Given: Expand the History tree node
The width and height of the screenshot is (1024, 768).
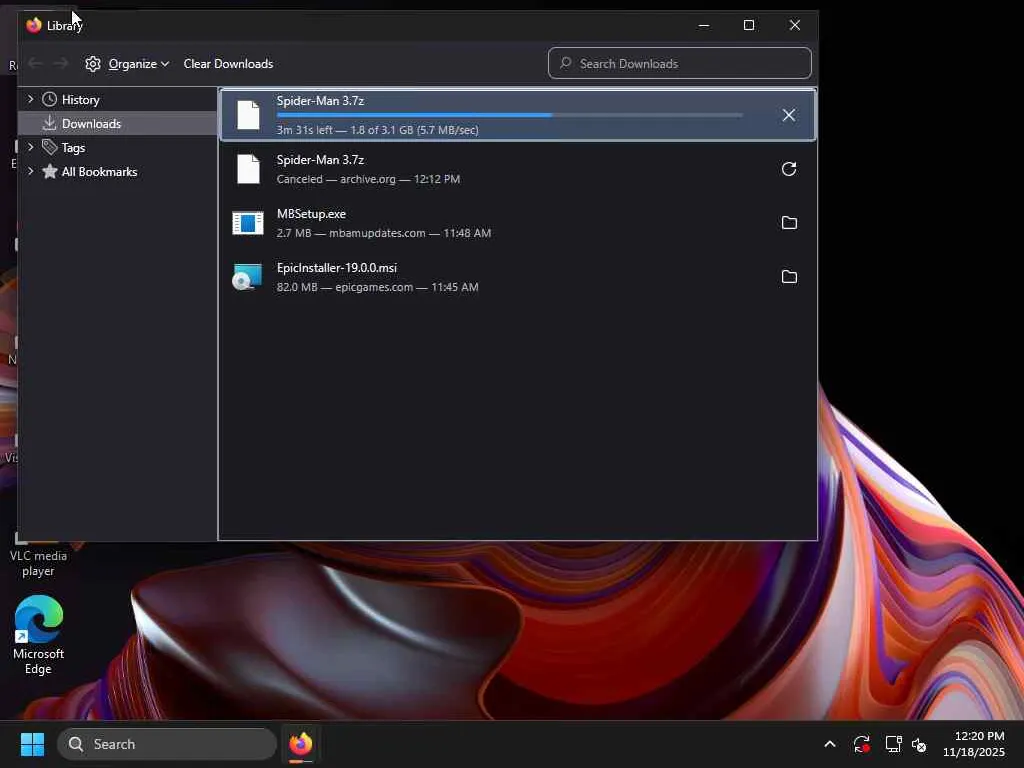Looking at the screenshot, I should tap(30, 99).
